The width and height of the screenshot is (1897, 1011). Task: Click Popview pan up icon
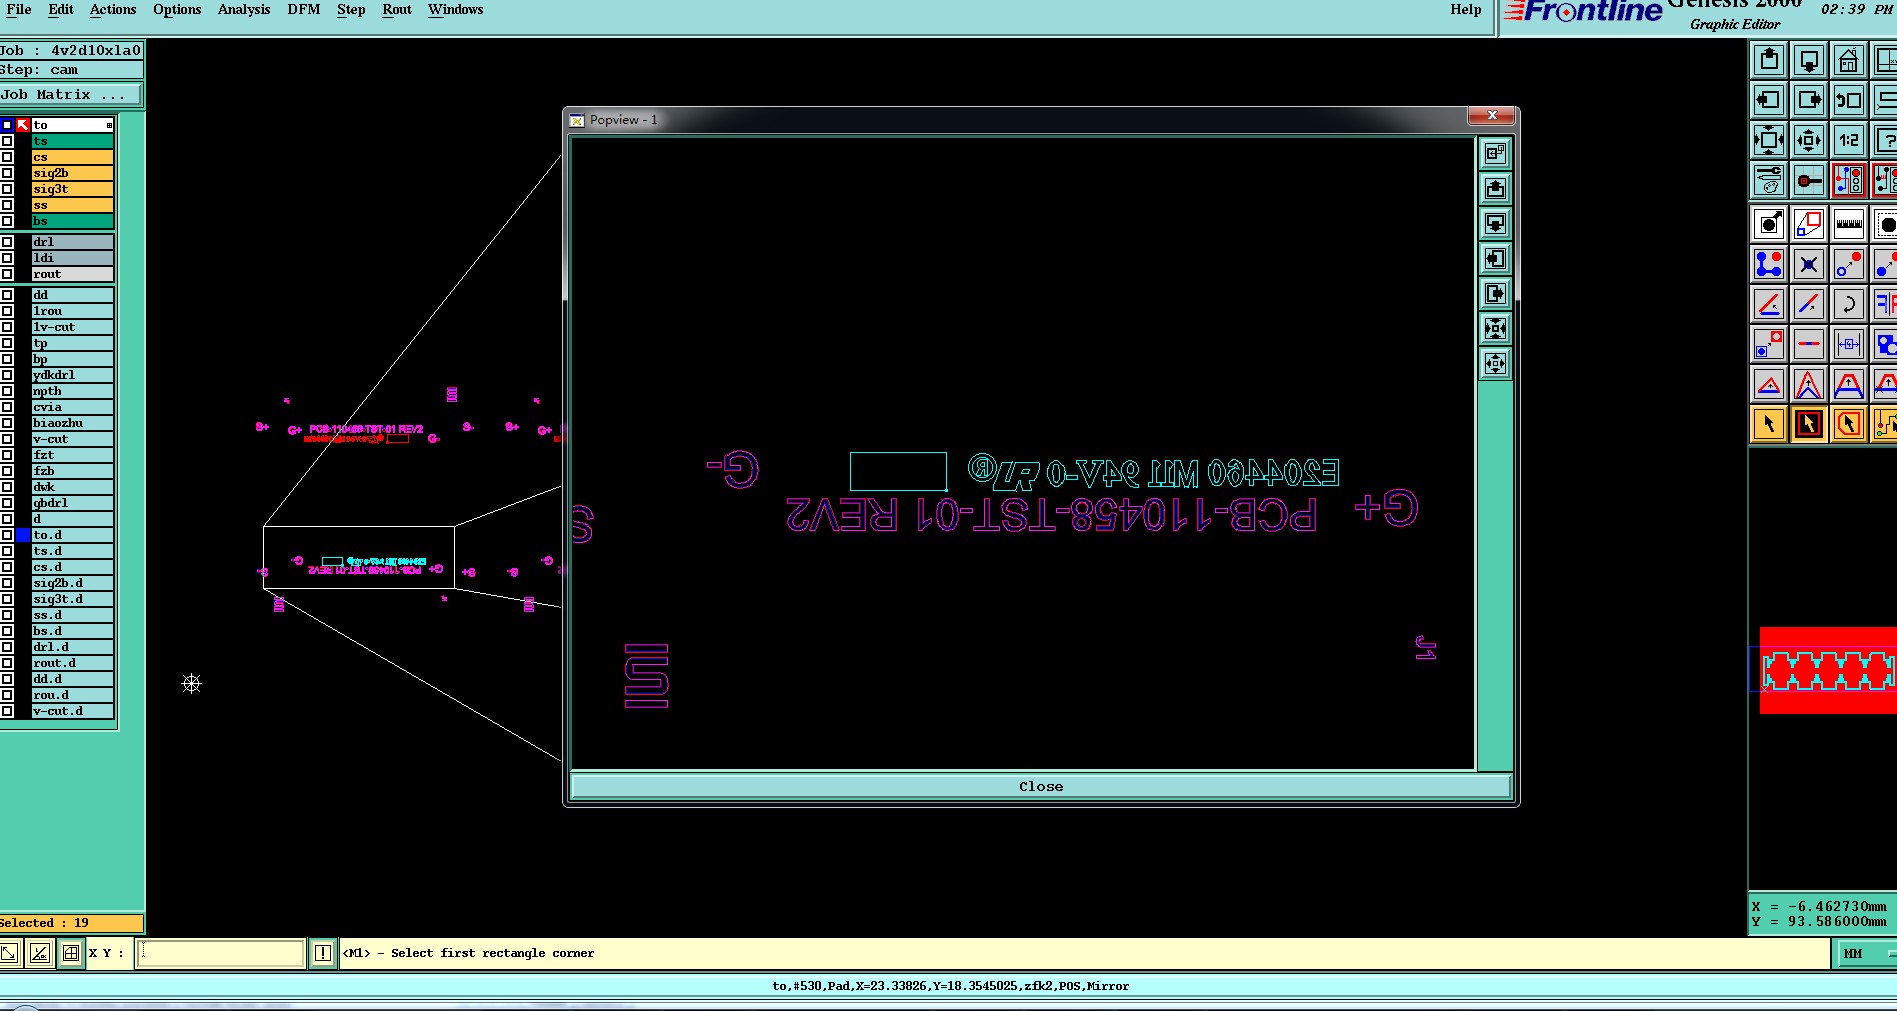1495,188
